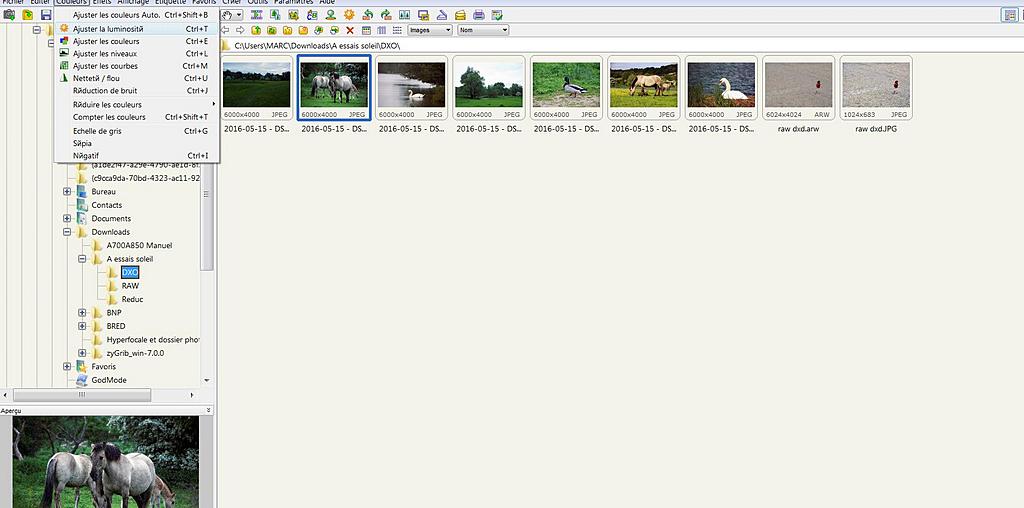Switch to columns view icon

(381, 30)
